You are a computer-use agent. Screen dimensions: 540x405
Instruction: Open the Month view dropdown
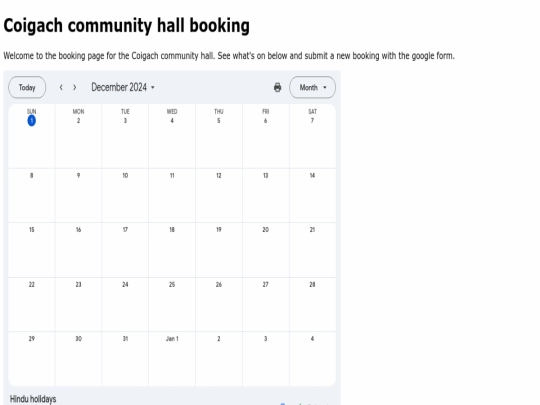tap(312, 87)
